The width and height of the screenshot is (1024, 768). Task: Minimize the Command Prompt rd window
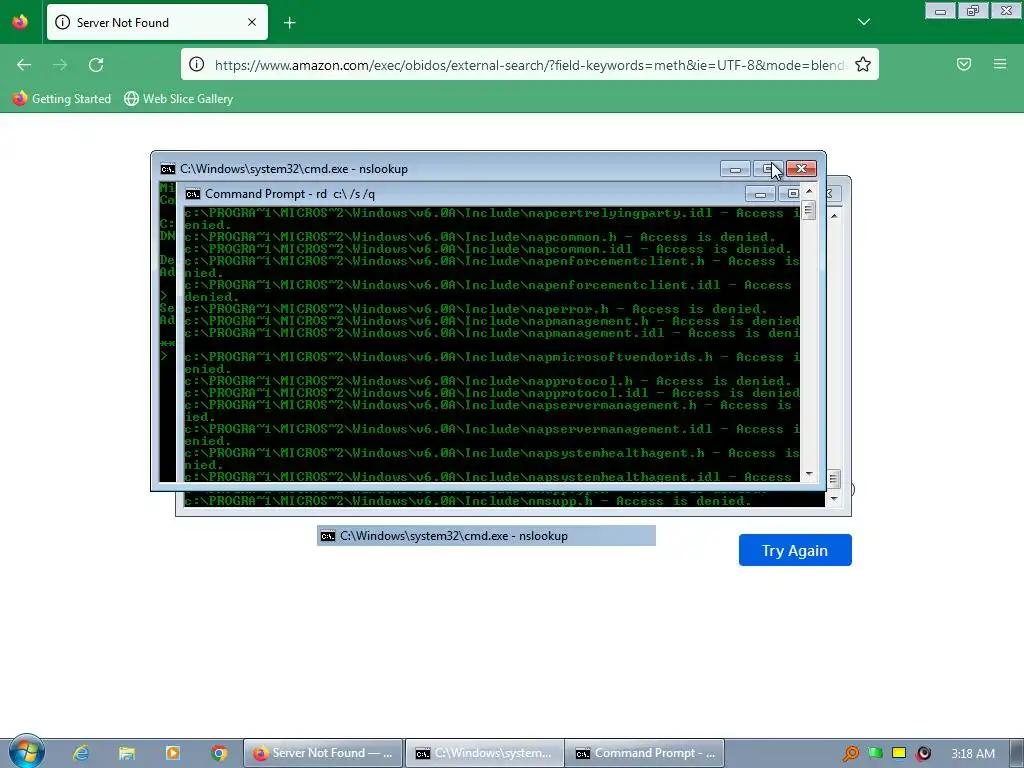click(x=760, y=194)
